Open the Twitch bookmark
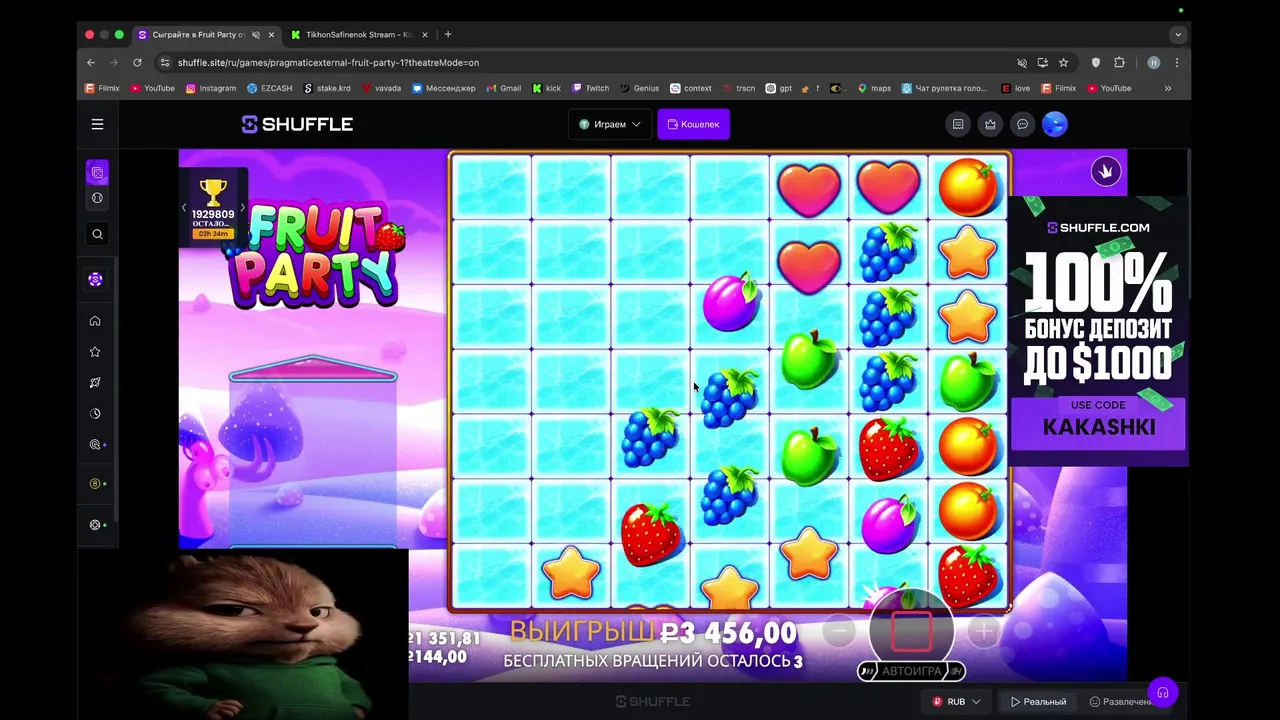 coord(591,88)
